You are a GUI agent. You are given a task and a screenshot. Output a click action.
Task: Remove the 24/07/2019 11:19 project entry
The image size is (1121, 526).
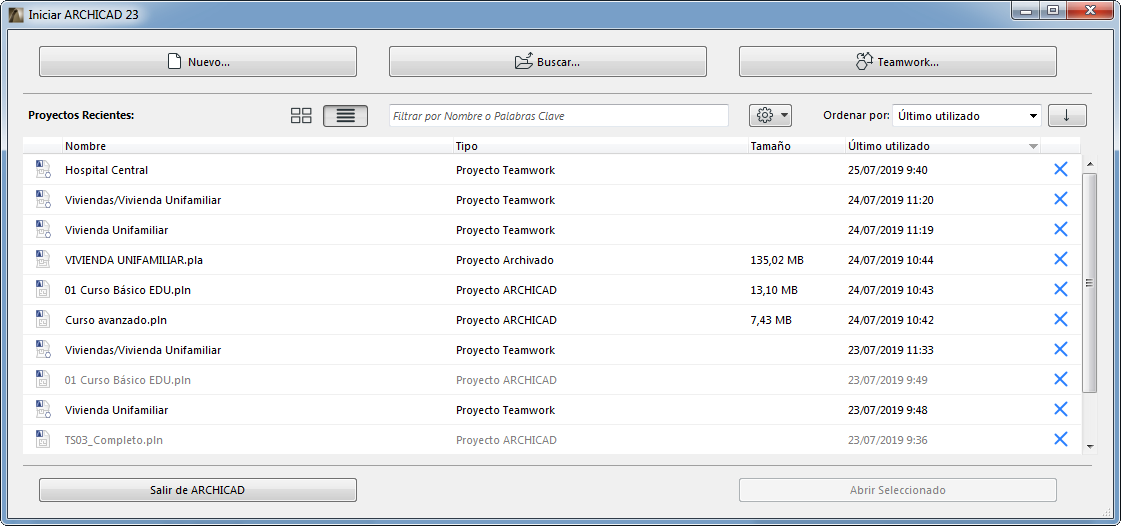(x=1060, y=229)
